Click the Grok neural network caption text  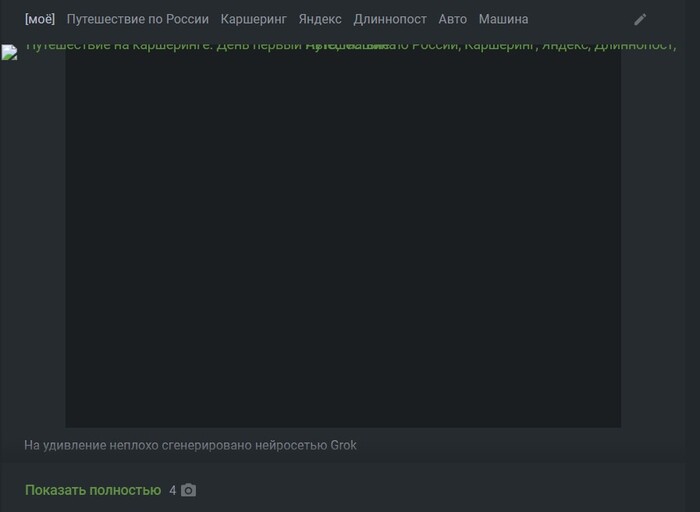point(190,445)
